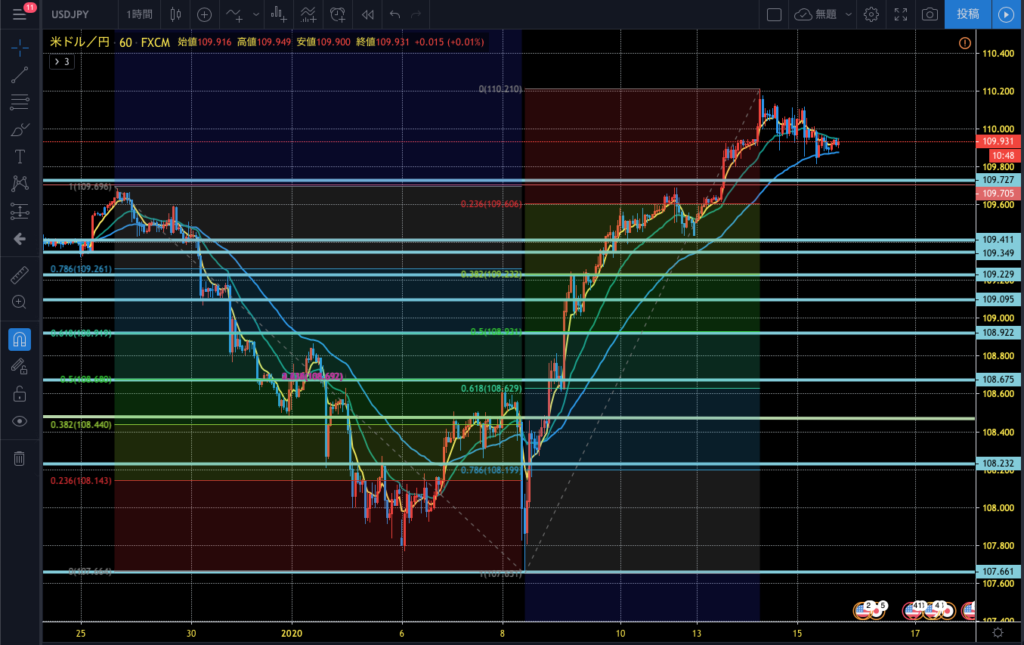Activate the zoom in tool
Screen dimensions: 1024x645
click(20, 302)
